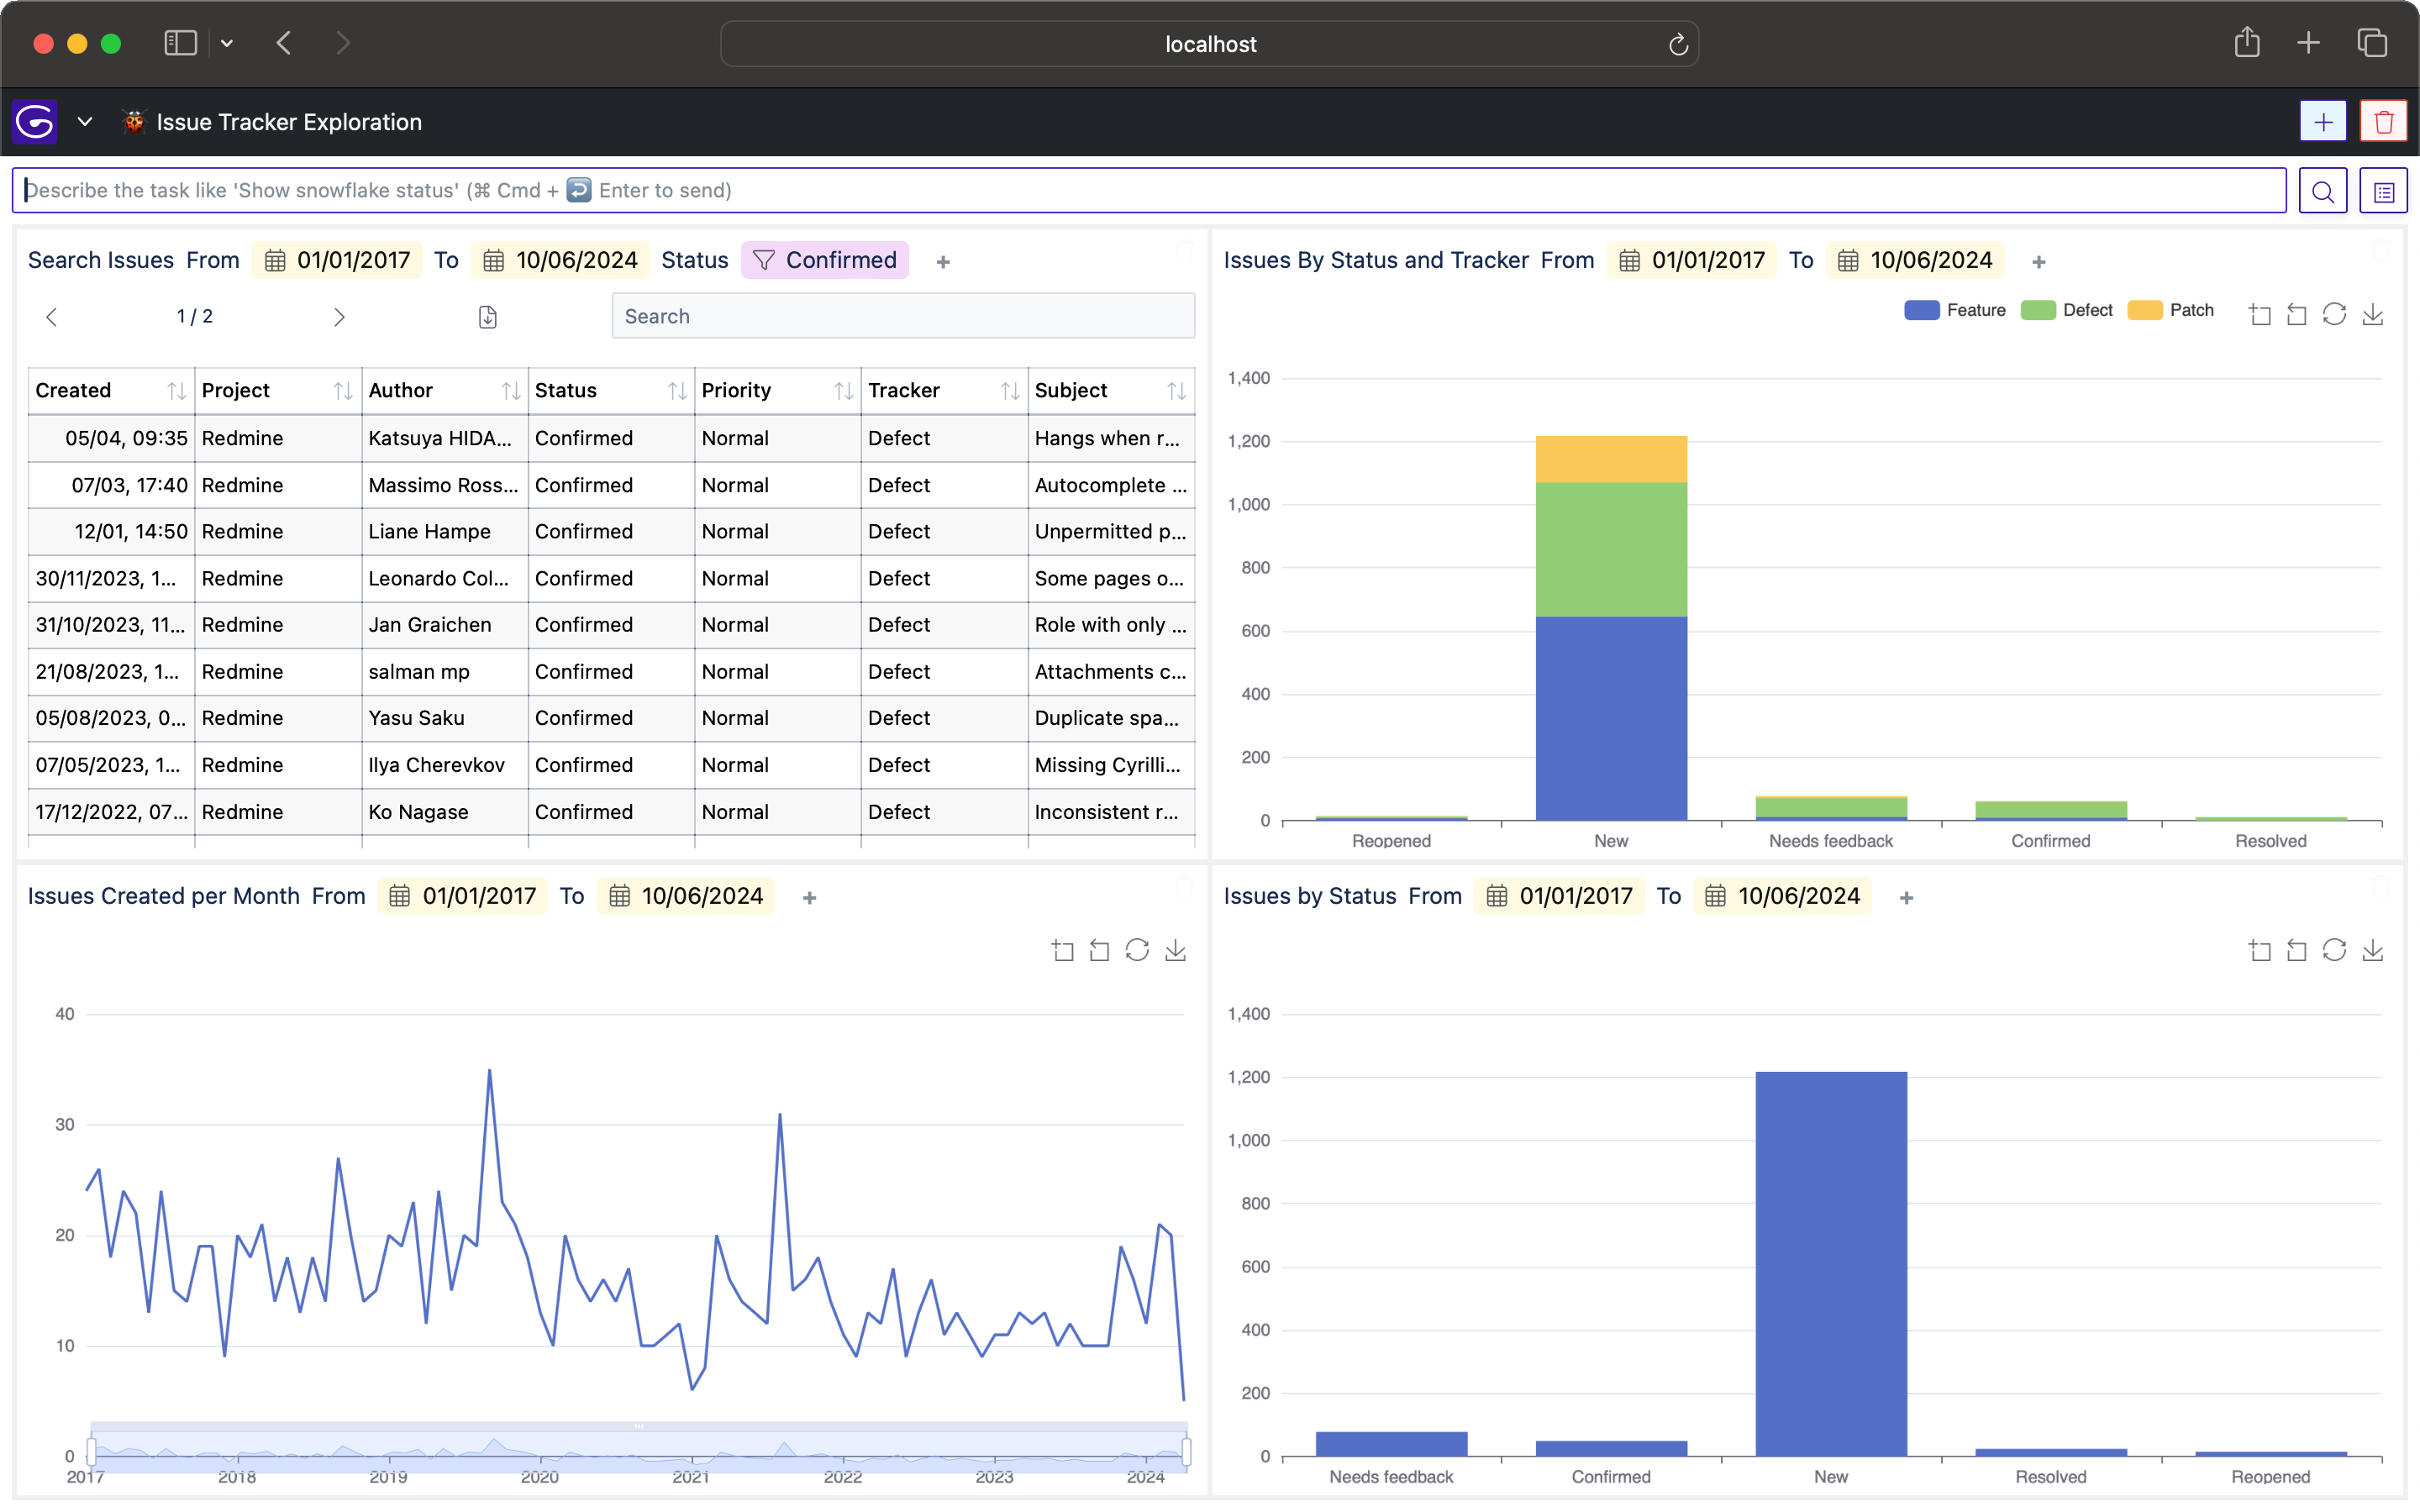The image size is (2420, 1512).
Task: Open the Confirmed status filter
Action: (825, 260)
